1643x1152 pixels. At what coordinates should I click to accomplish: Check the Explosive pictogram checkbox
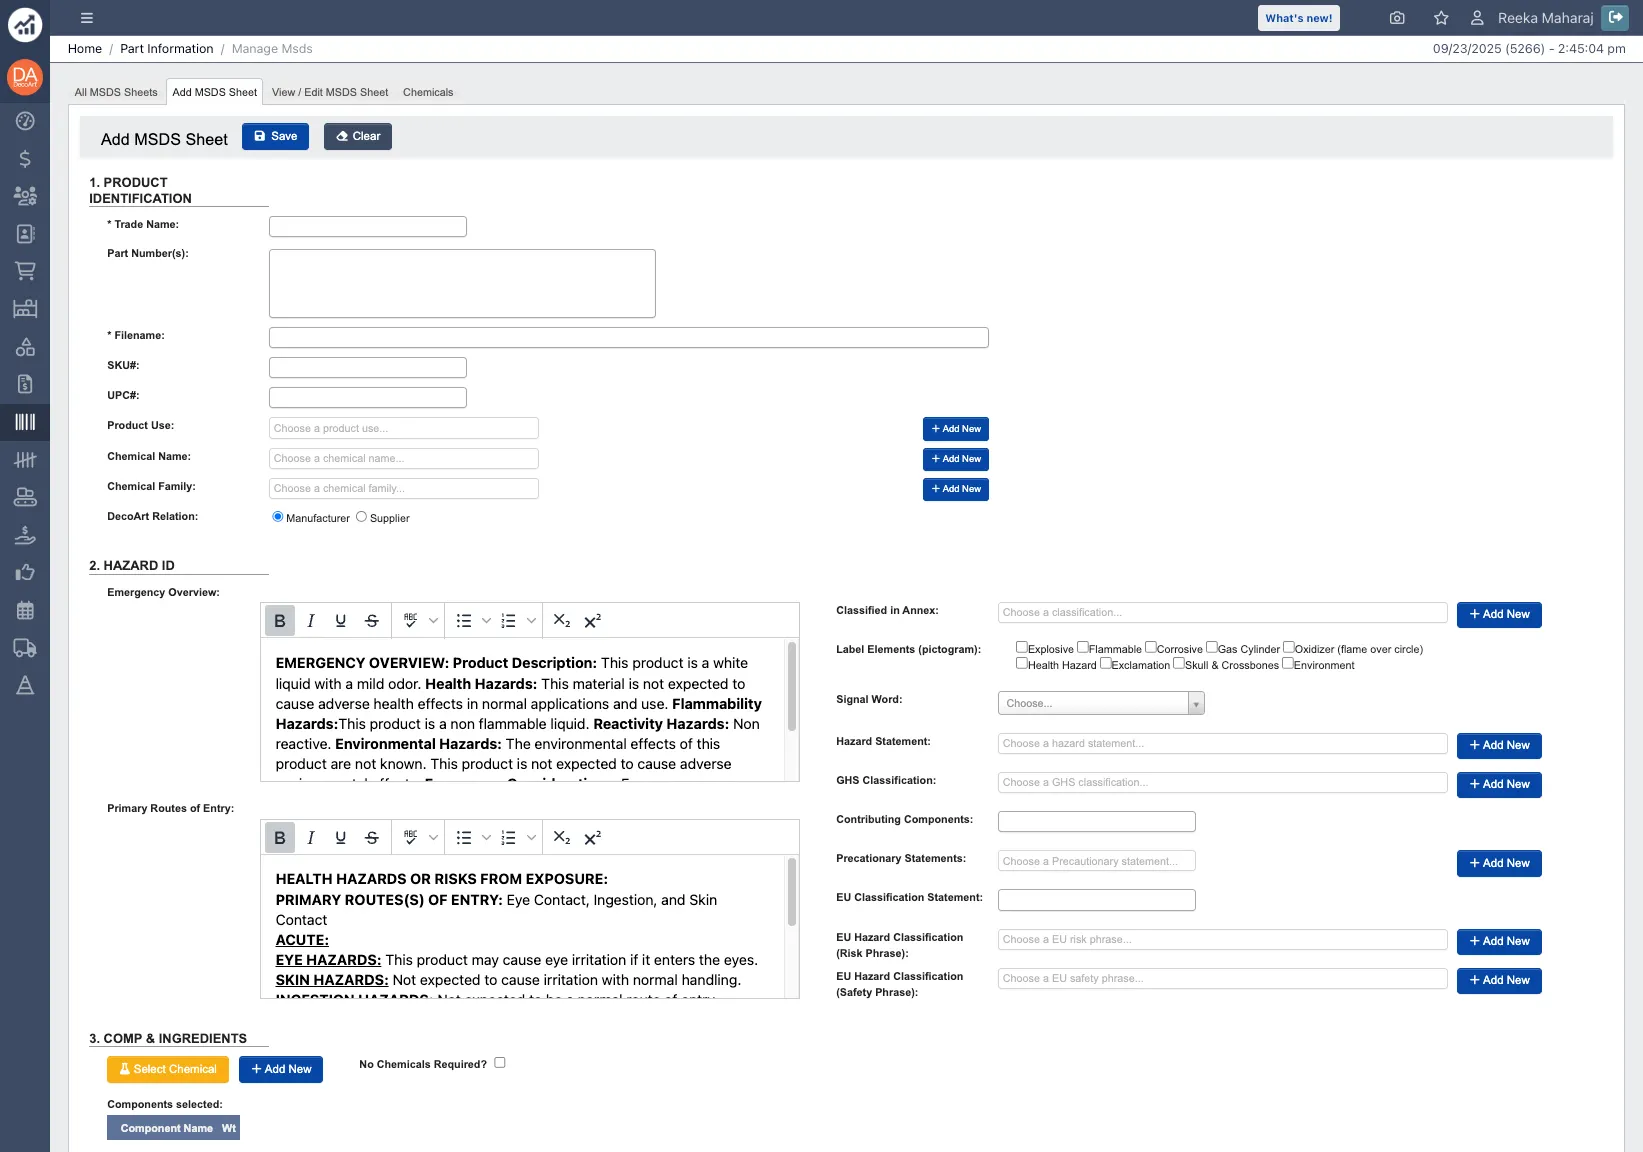(1022, 647)
